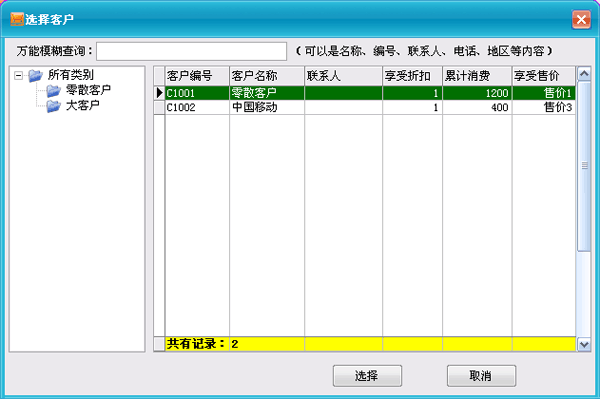Click the 选择客户 window title icon
This screenshot has width=600, height=399.
[17, 19]
